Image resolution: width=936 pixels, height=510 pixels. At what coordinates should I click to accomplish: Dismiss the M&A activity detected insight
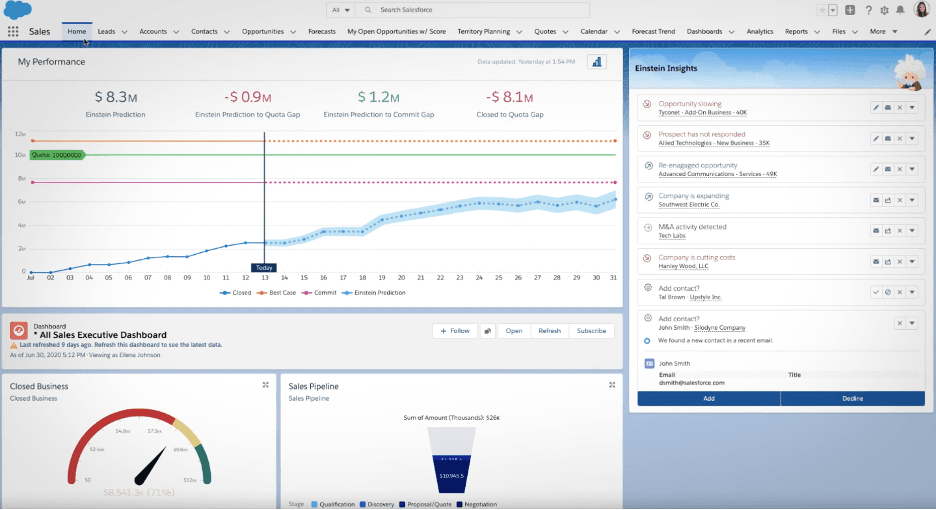click(899, 231)
